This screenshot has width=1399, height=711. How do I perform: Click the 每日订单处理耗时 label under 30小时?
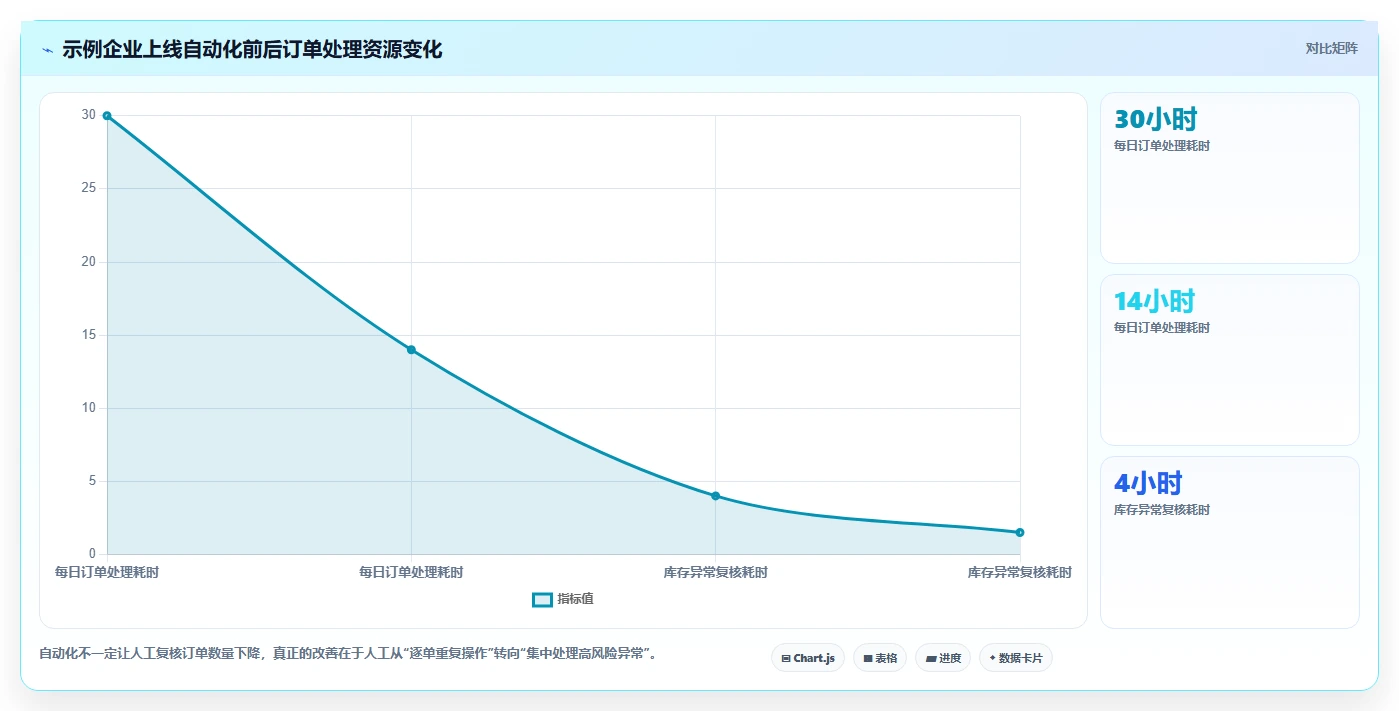point(1162,146)
